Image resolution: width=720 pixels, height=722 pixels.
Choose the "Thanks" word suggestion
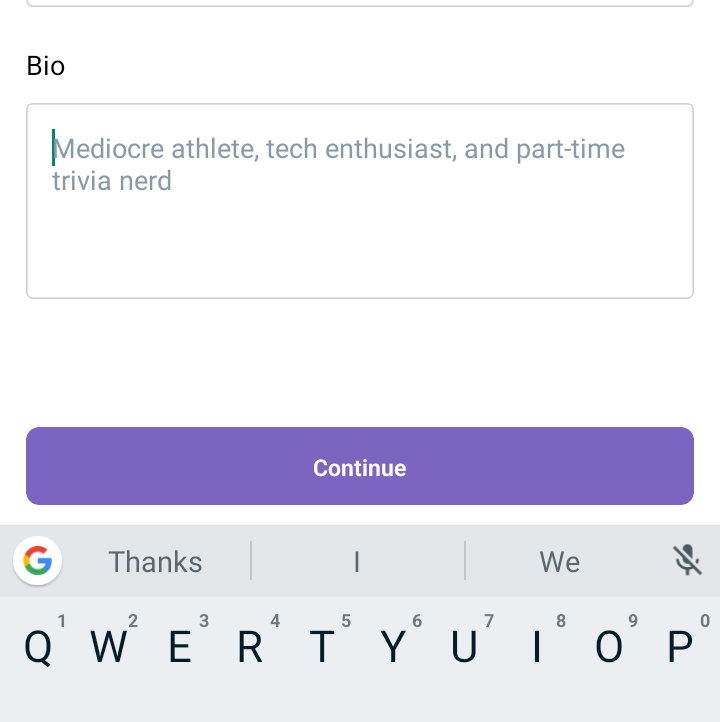click(x=155, y=562)
